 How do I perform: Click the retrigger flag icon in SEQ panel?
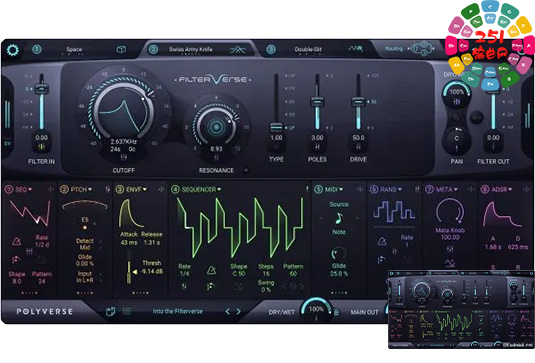[15, 260]
